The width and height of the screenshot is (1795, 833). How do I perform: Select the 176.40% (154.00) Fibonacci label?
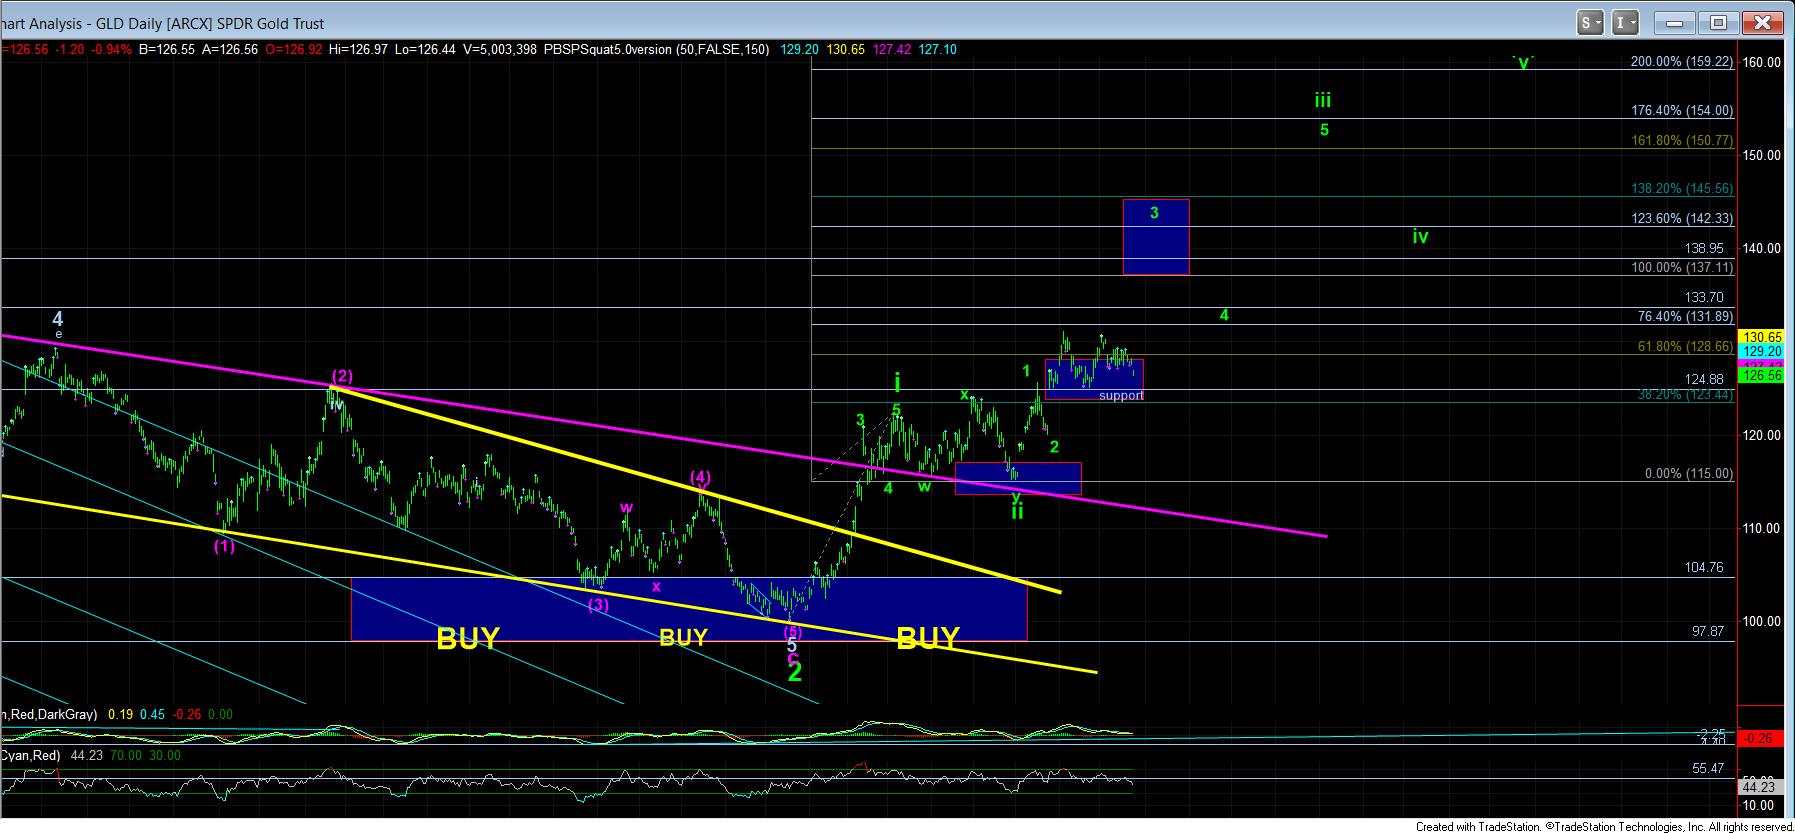pos(1682,110)
